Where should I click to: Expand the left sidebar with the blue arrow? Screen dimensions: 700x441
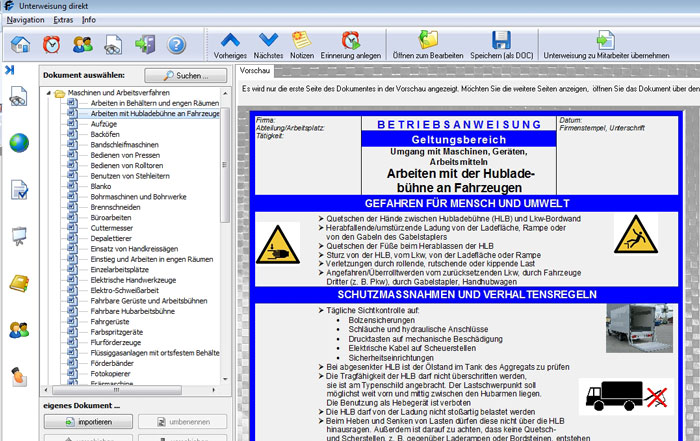(10, 70)
